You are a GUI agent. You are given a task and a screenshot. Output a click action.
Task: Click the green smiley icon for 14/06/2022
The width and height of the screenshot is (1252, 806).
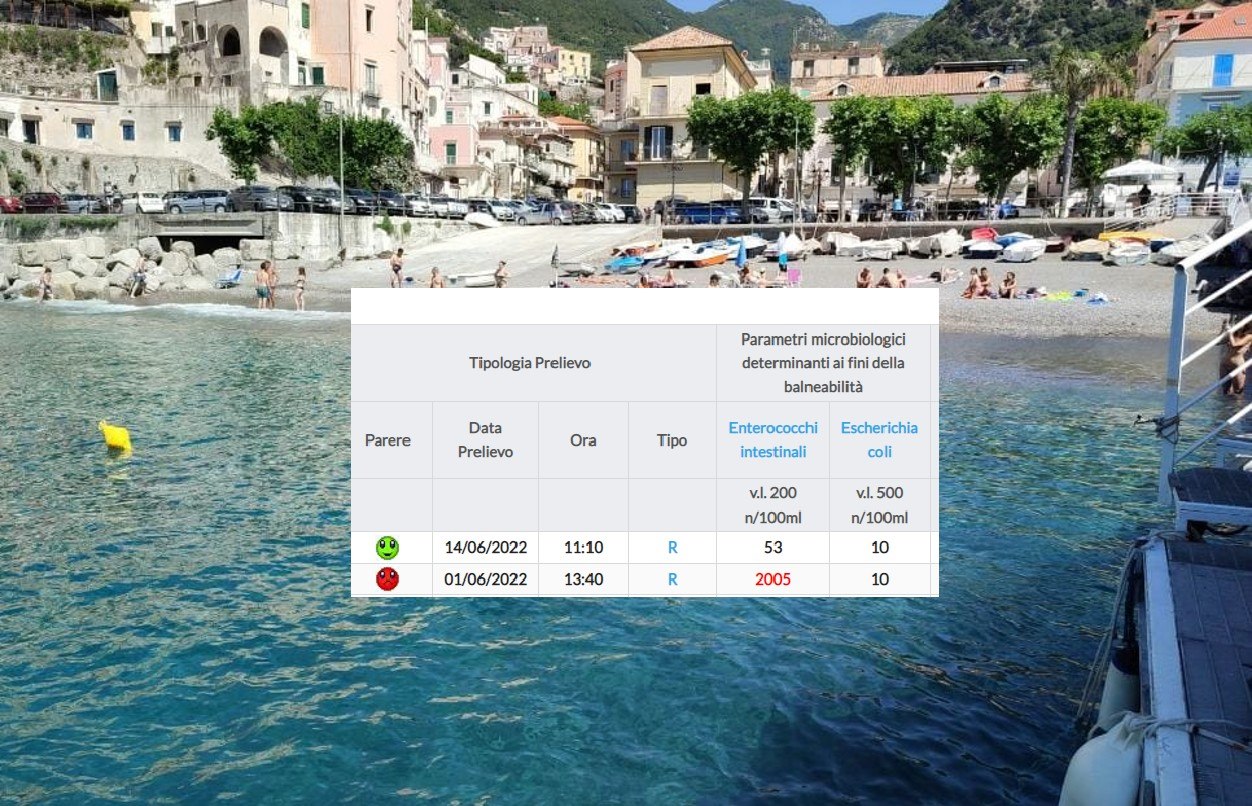coord(387,548)
